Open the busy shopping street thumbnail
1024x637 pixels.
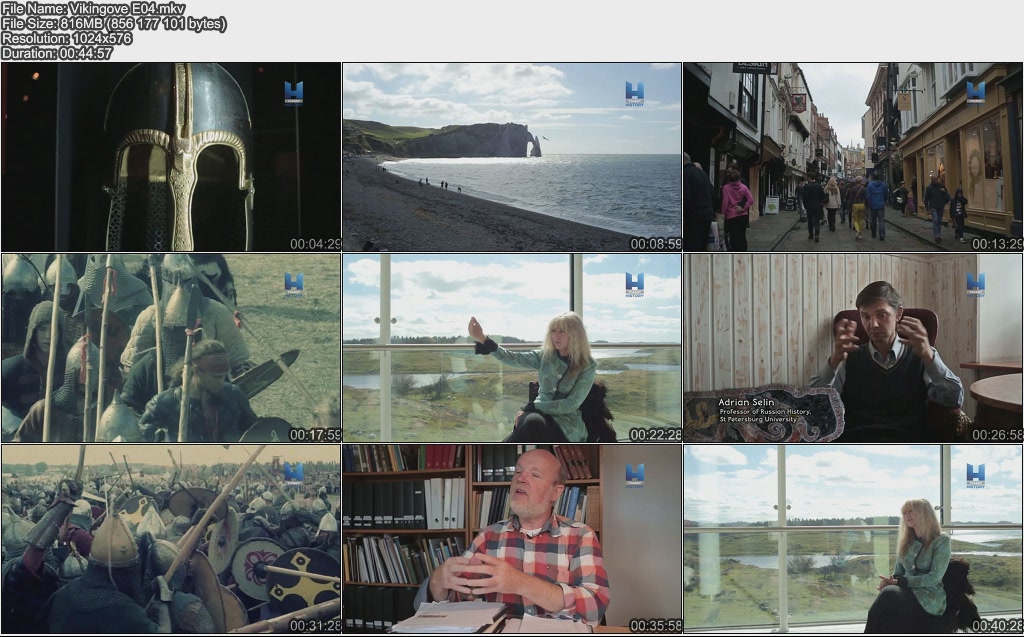pos(852,155)
